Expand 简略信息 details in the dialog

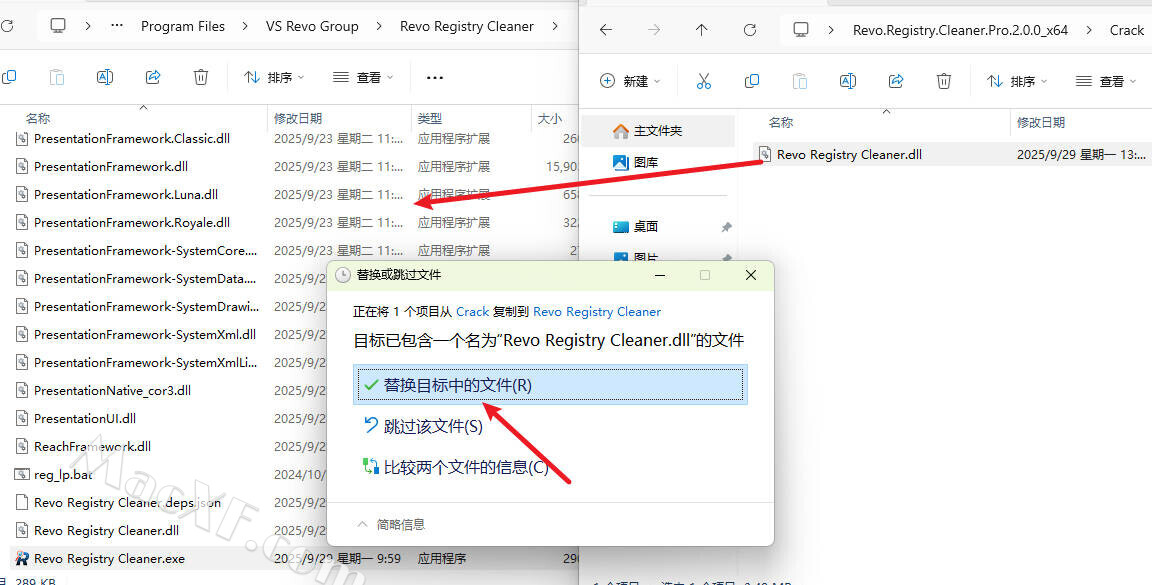click(x=391, y=524)
